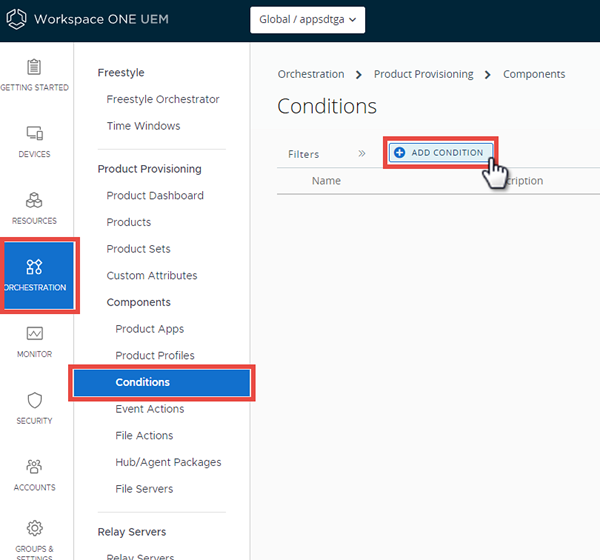This screenshot has width=600, height=560.
Task: Open Product Apps under Components
Action: pos(150,329)
